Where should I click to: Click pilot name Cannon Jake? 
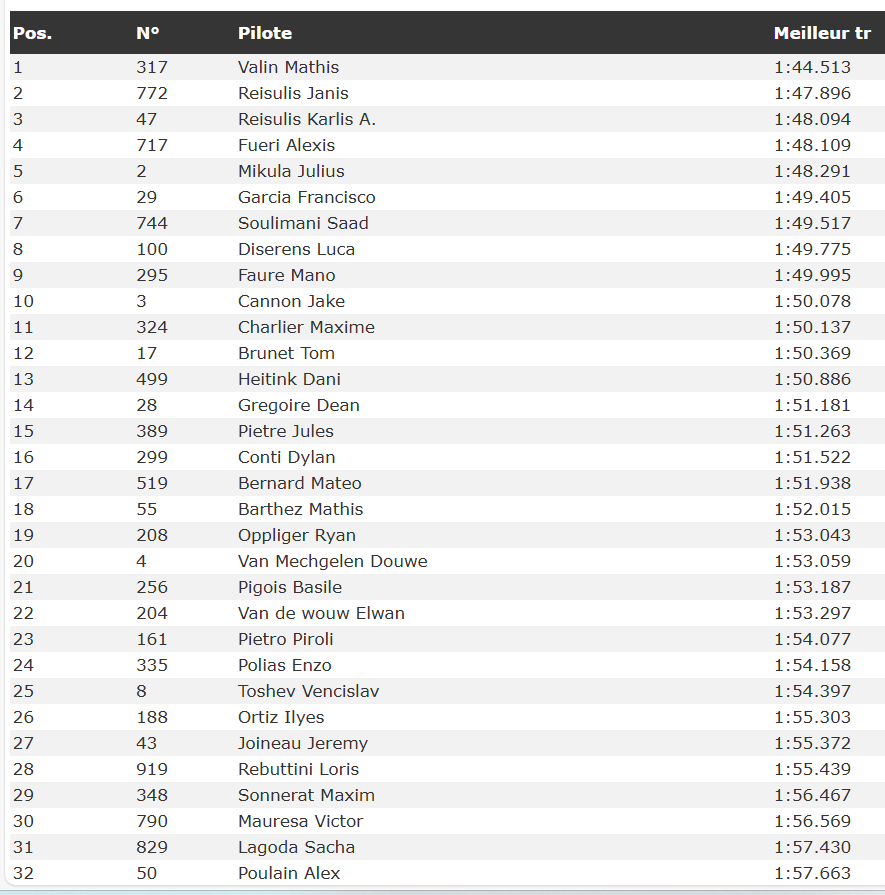coord(291,301)
